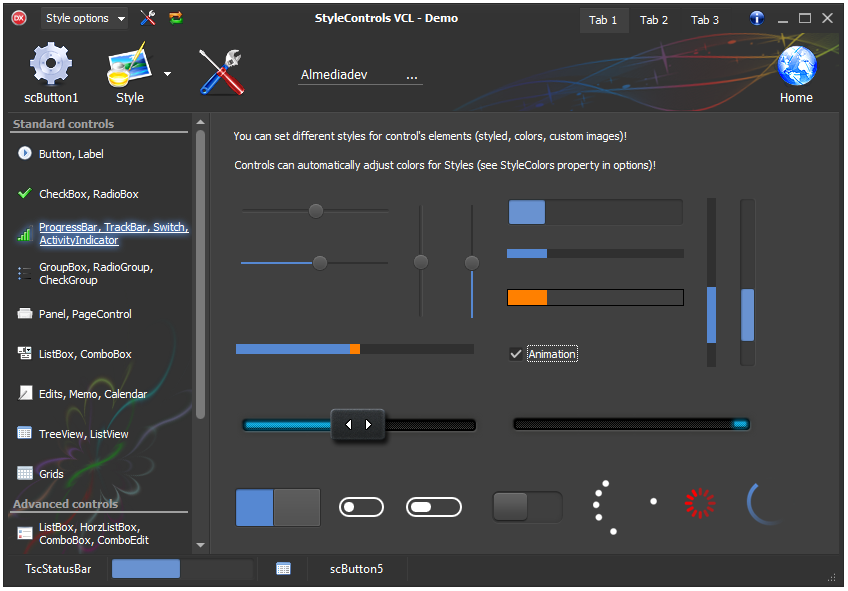The image size is (848, 591).
Task: Click the large blue block progress bar
Action: click(x=595, y=212)
